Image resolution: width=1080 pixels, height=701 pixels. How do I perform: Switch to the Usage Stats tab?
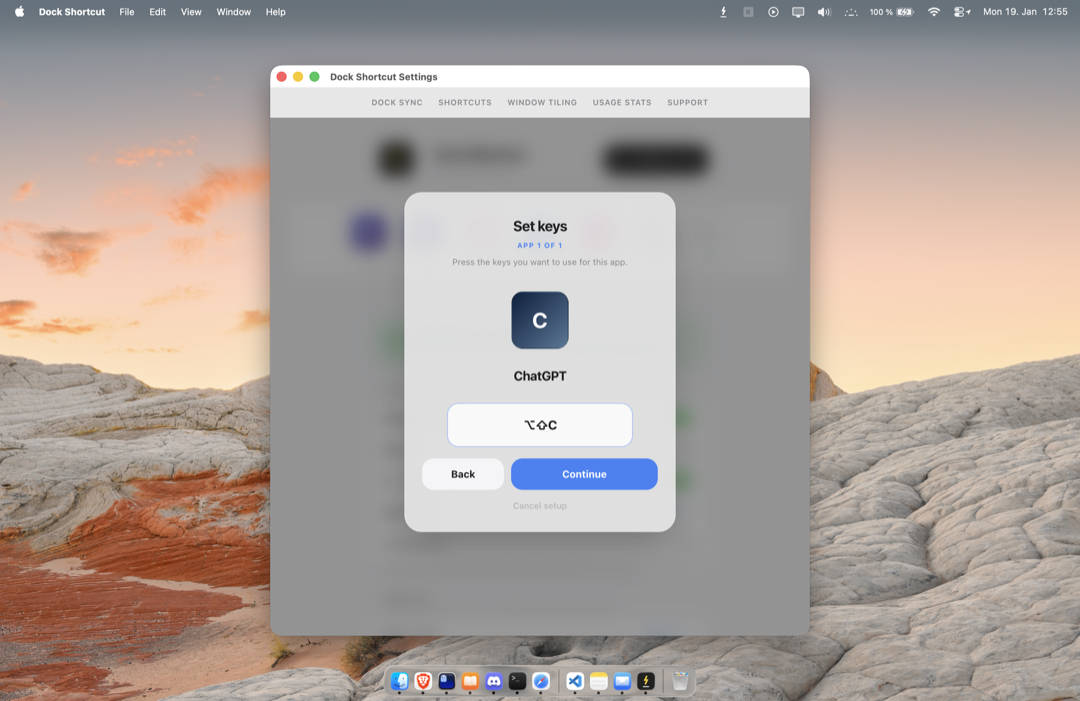click(622, 102)
